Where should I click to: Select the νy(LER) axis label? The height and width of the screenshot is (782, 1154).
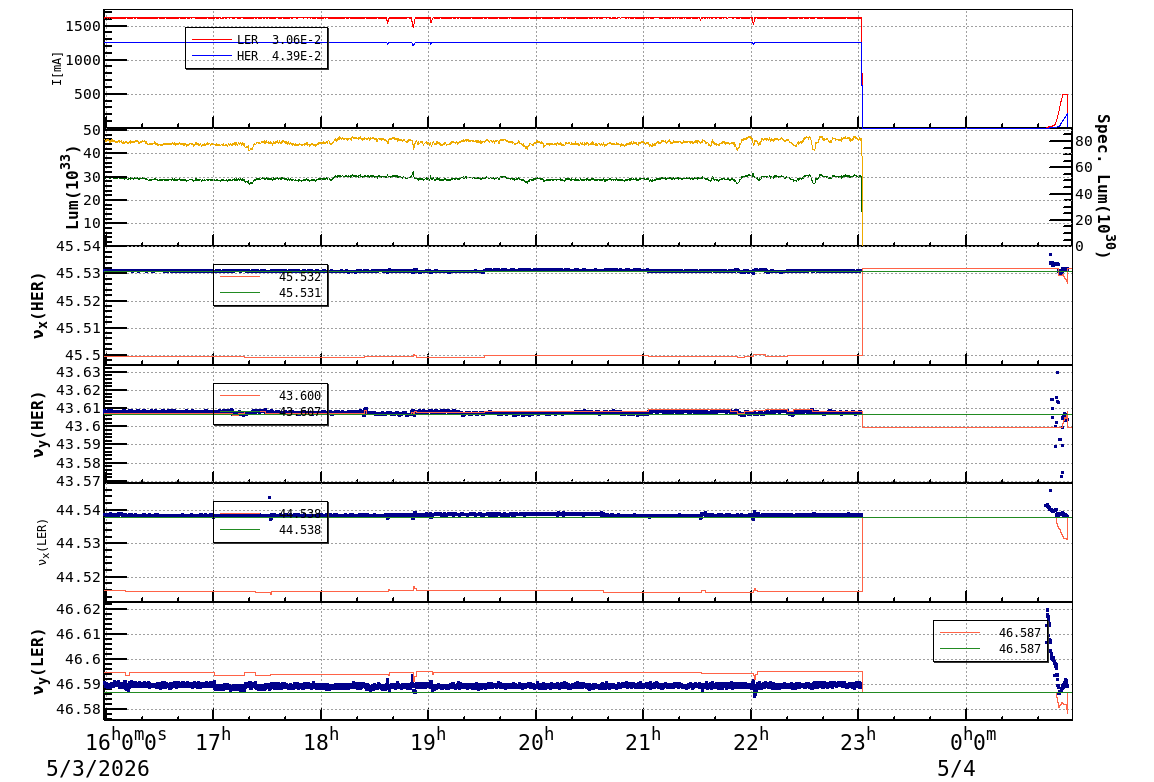39,661
